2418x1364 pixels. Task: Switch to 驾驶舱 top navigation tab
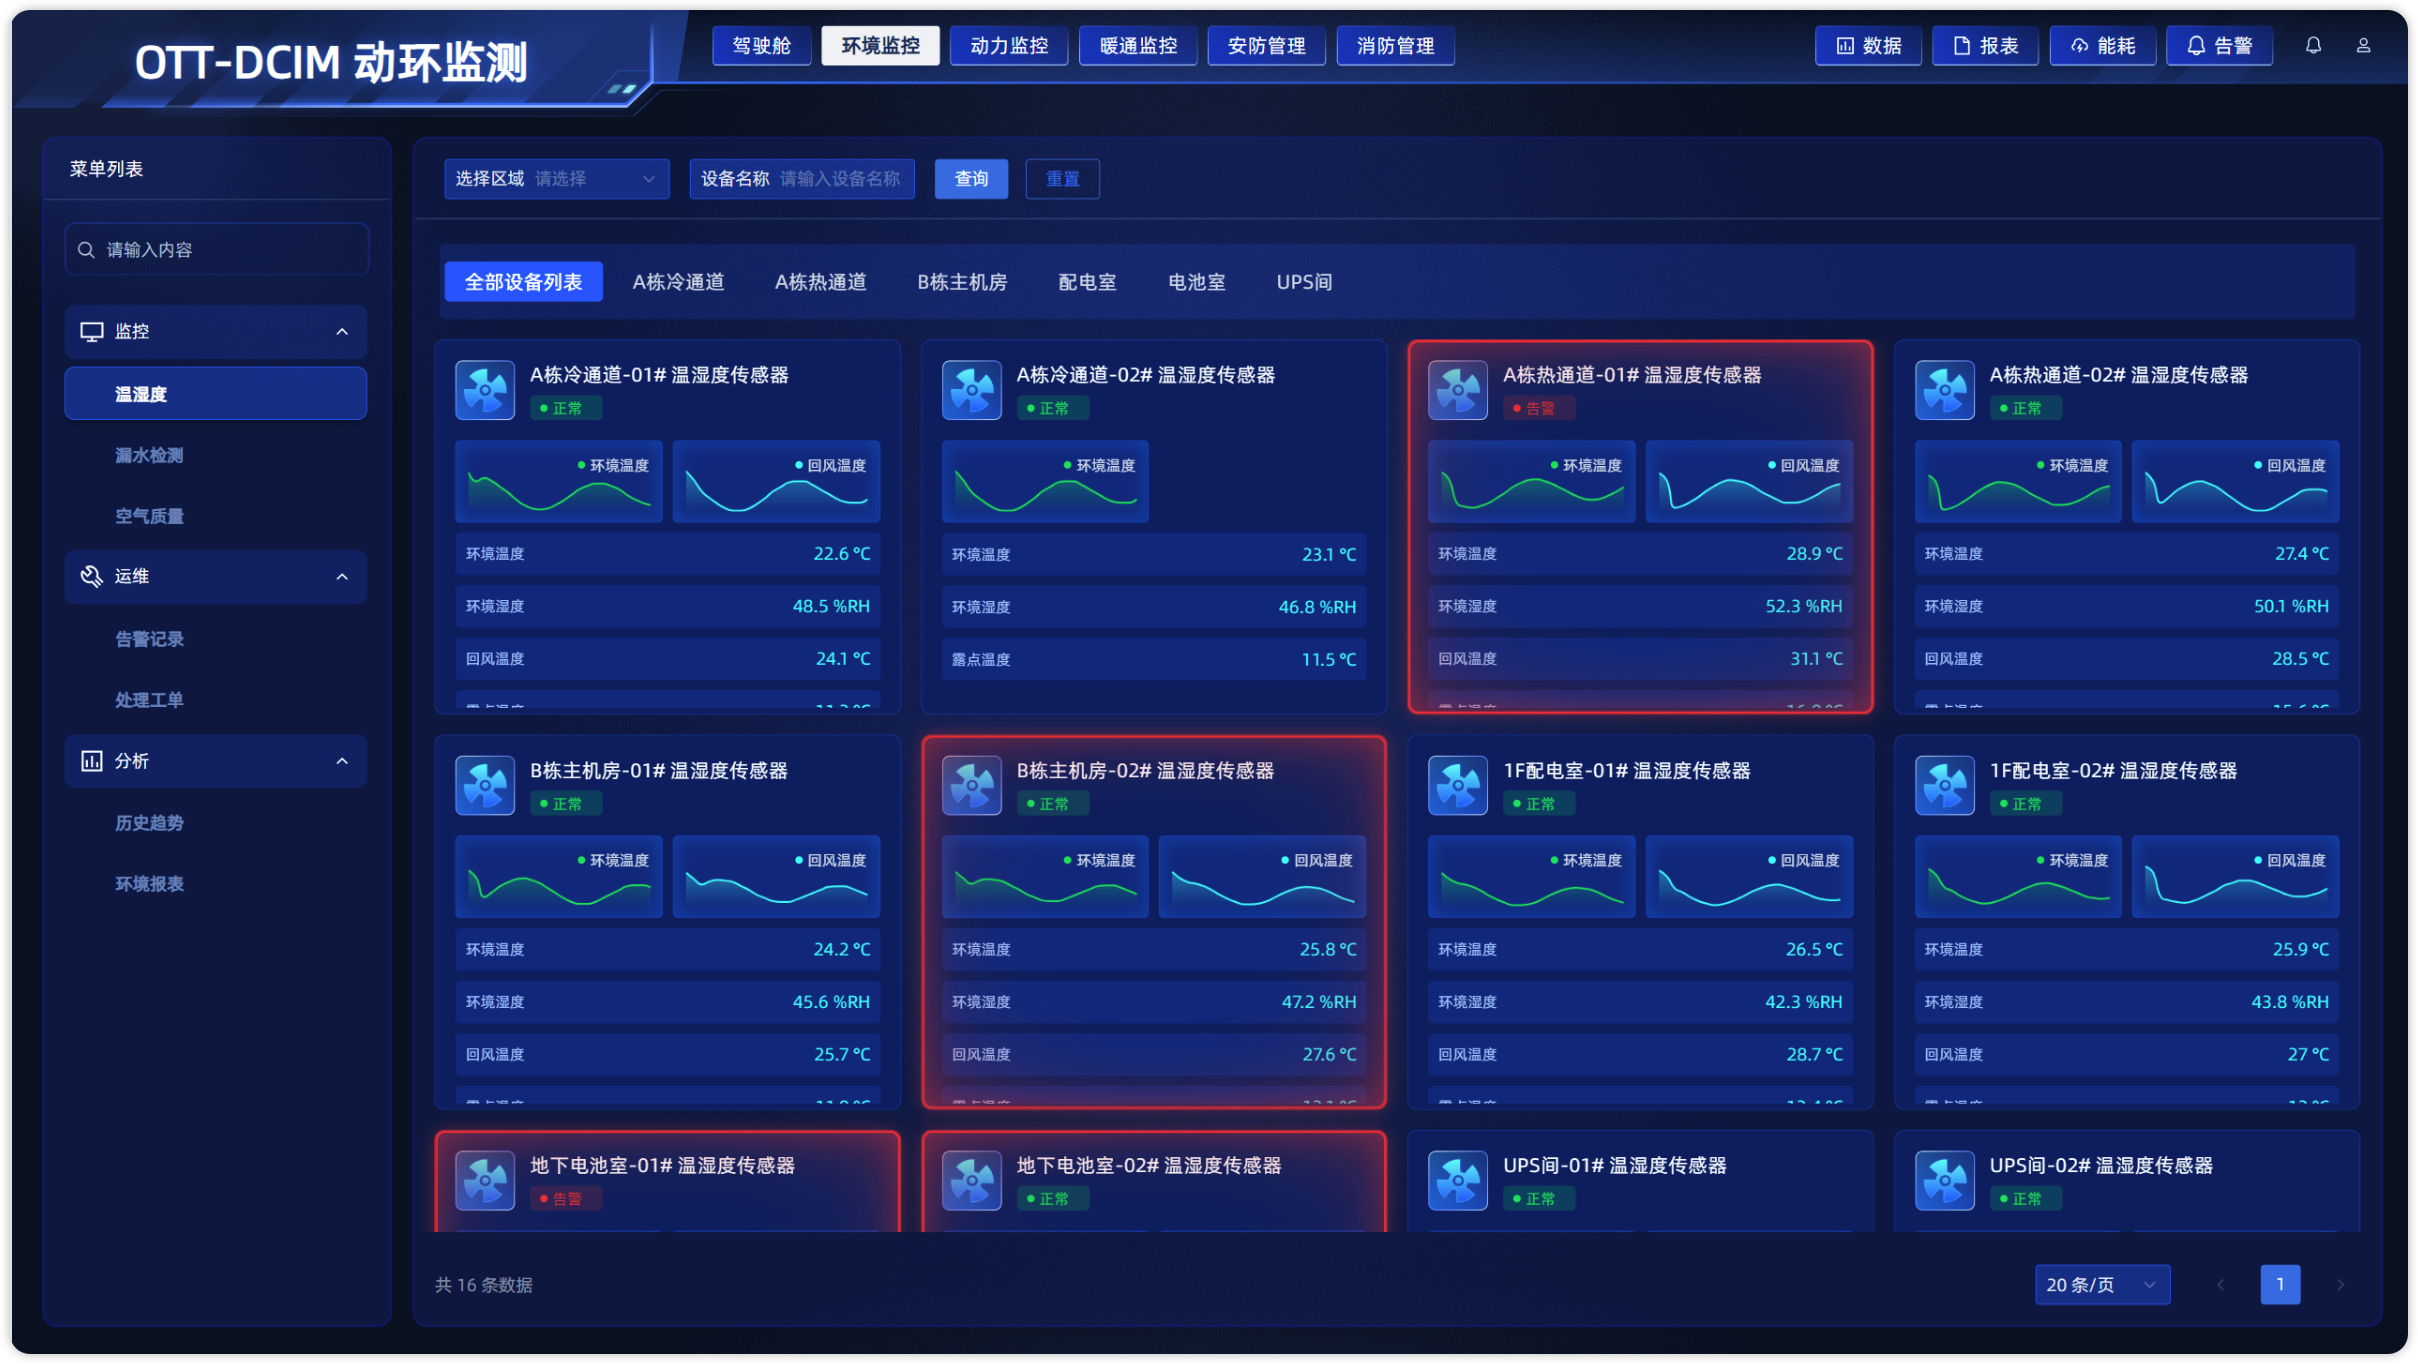point(761,46)
